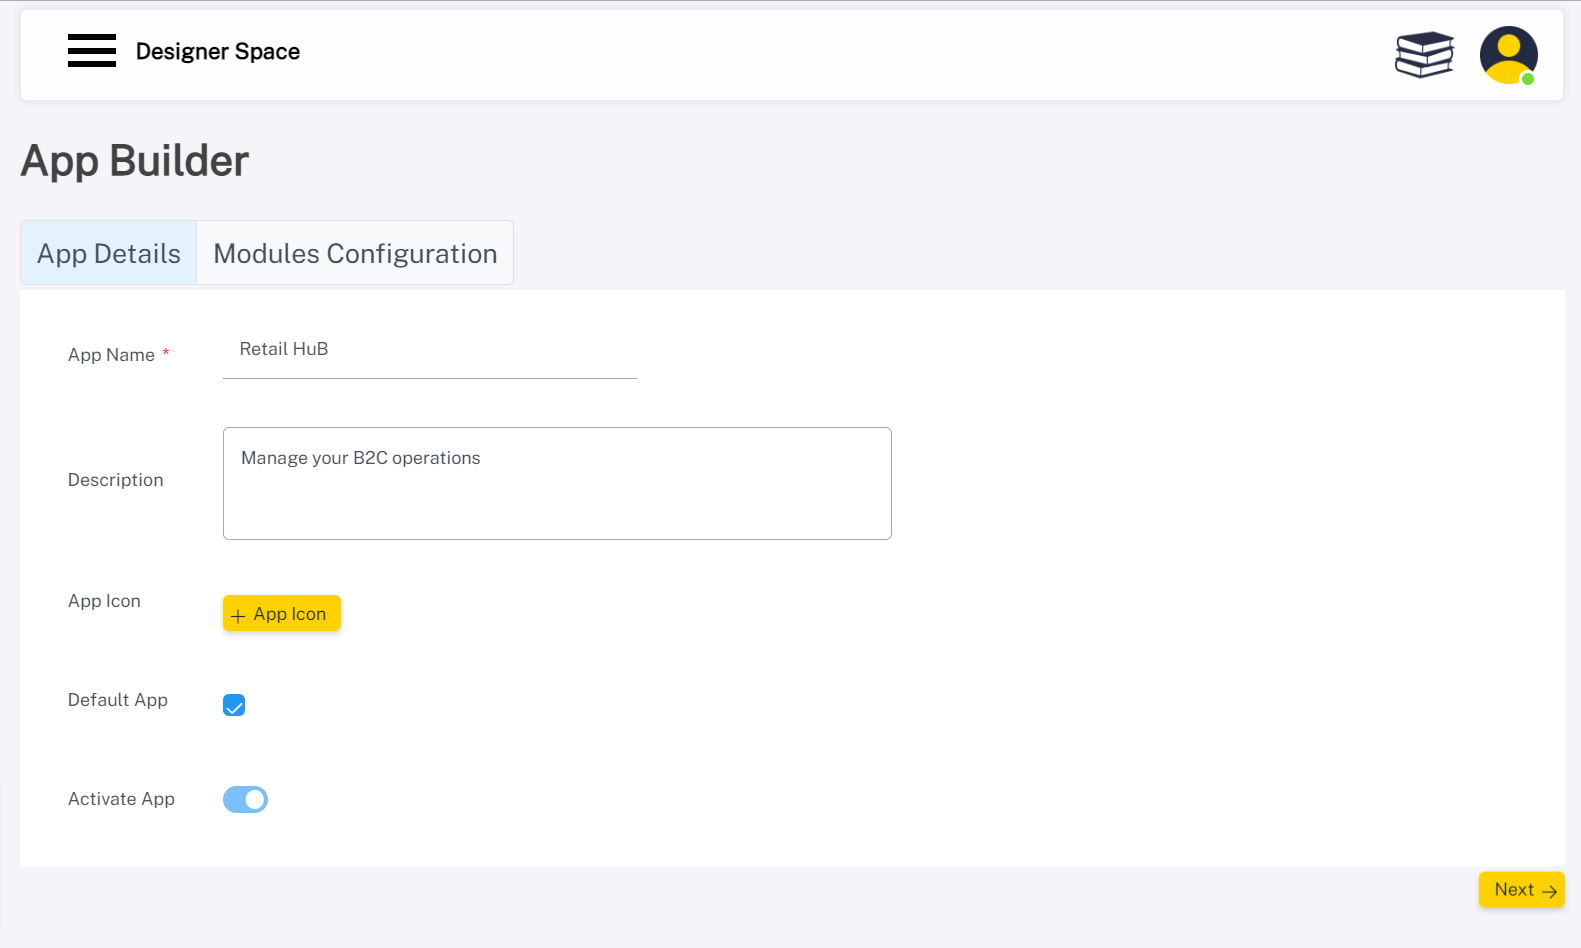Viewport: 1581px width, 948px height.
Task: Click the Activate App label
Action: coord(121,799)
